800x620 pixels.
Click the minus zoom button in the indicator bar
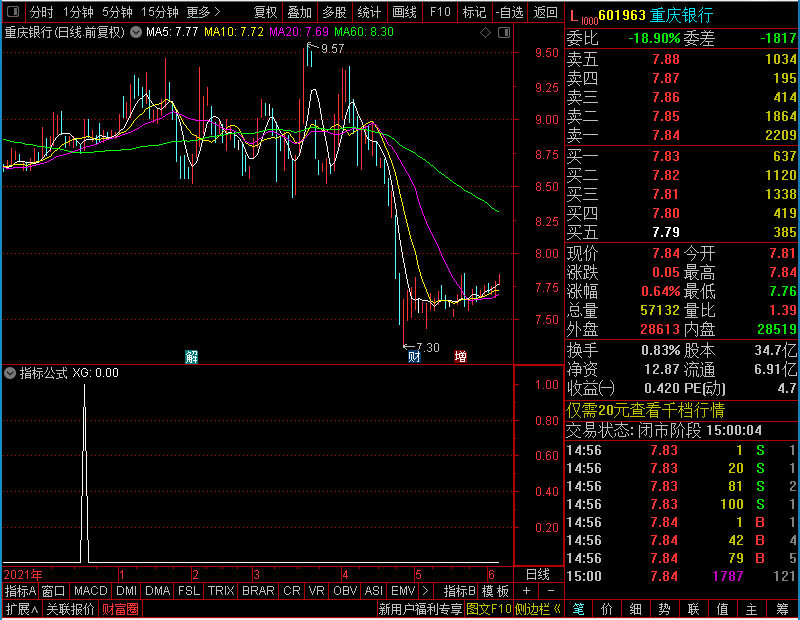point(551,591)
